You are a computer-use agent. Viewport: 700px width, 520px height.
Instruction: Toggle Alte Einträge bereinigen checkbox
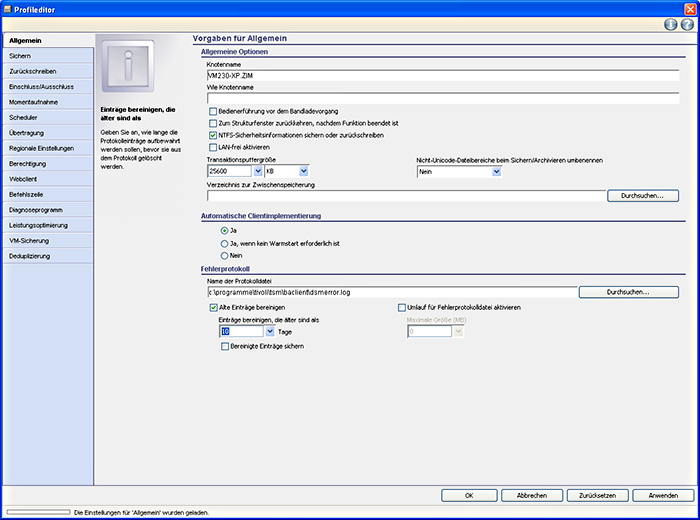pos(213,307)
